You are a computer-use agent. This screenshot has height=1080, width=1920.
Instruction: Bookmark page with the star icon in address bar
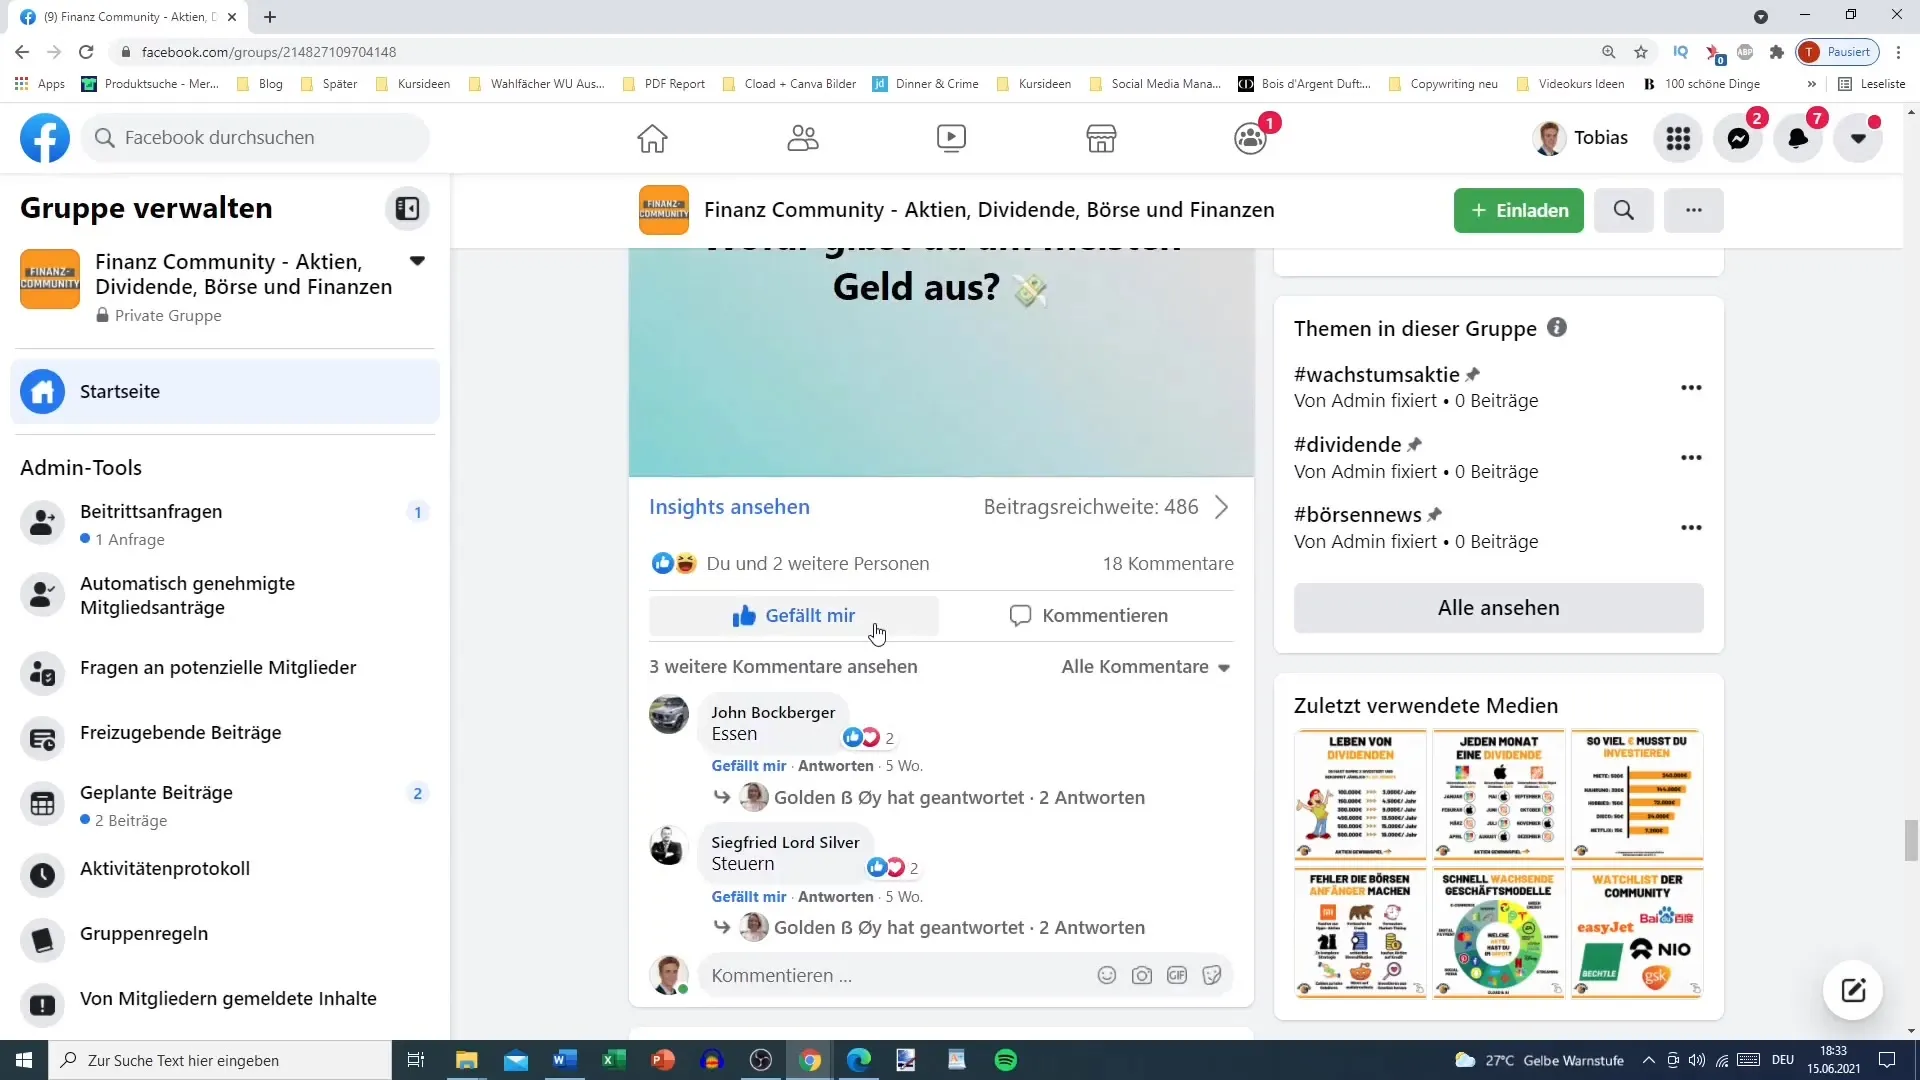coord(1641,52)
